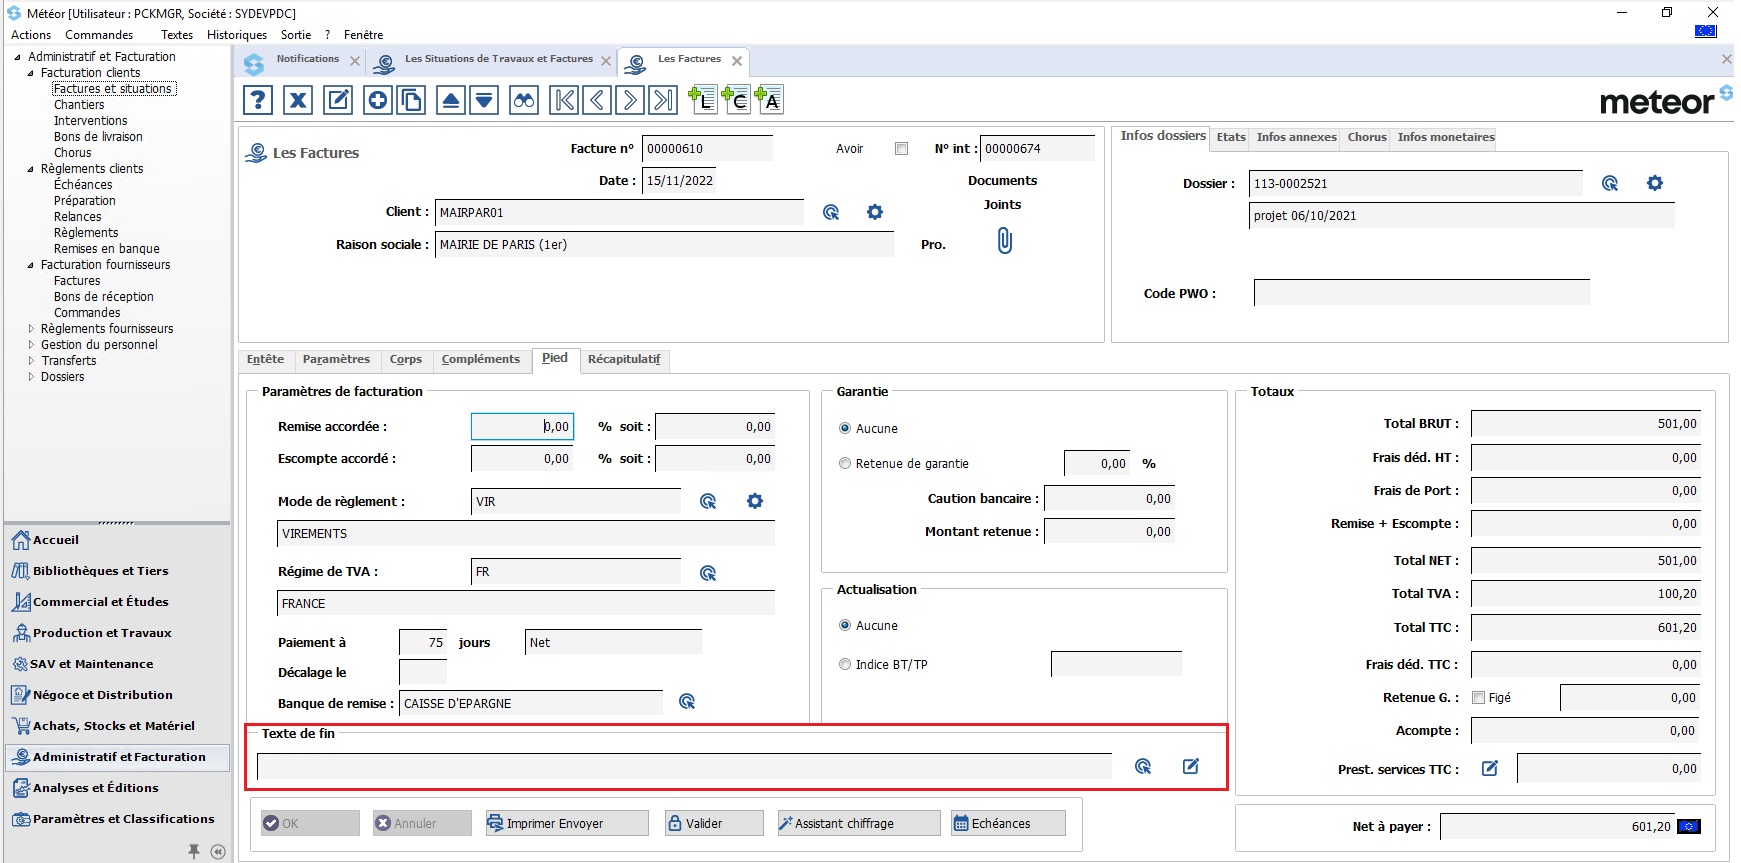The height and width of the screenshot is (863, 1741).
Task: Open Bibliothèques et Tiers module
Action: click(x=117, y=571)
